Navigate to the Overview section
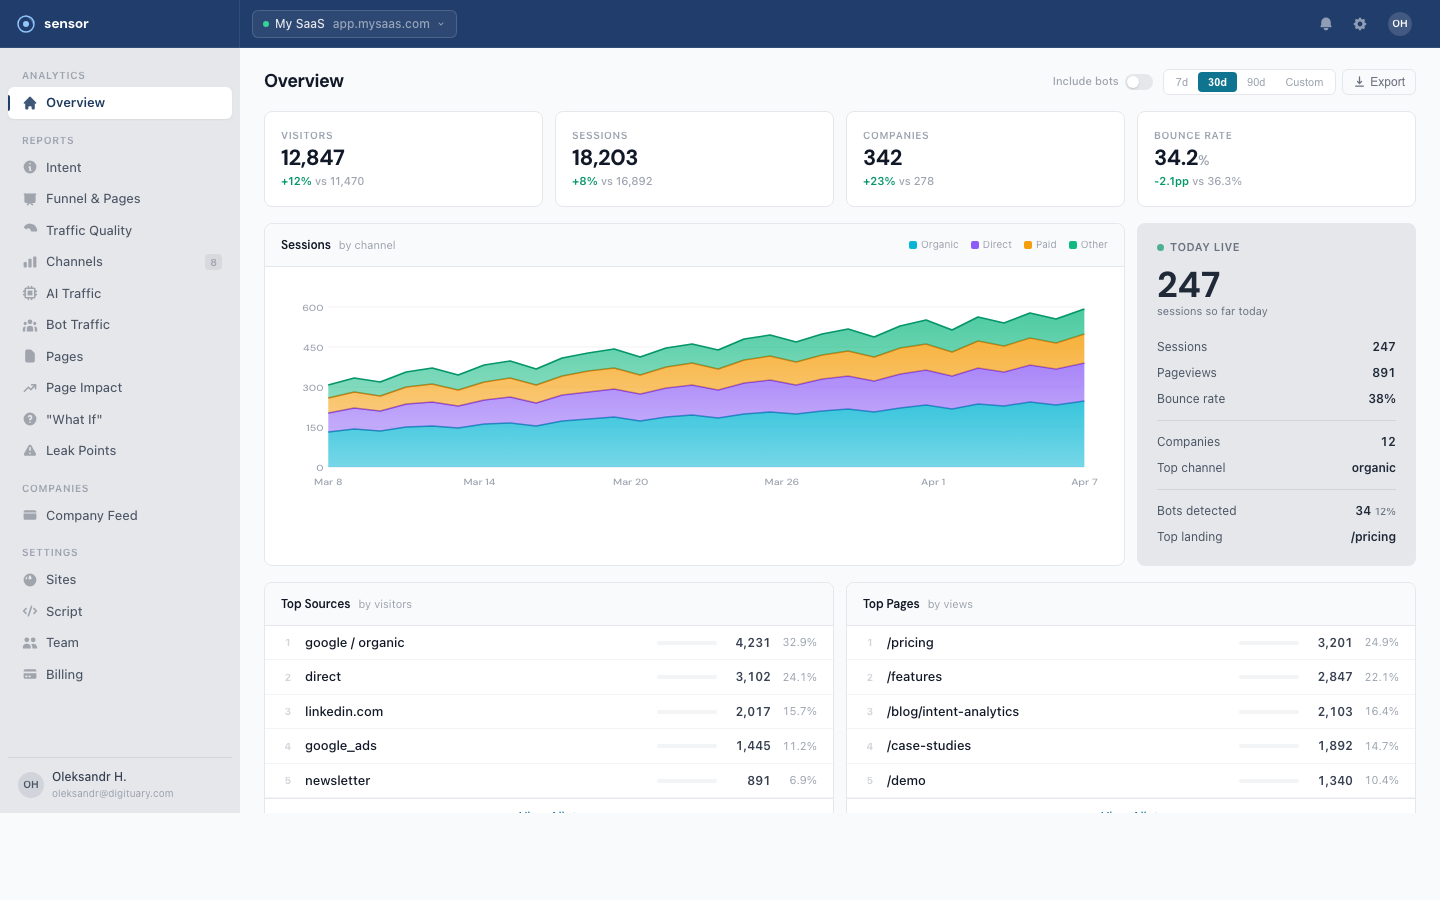This screenshot has height=900, width=1440. [x=74, y=102]
